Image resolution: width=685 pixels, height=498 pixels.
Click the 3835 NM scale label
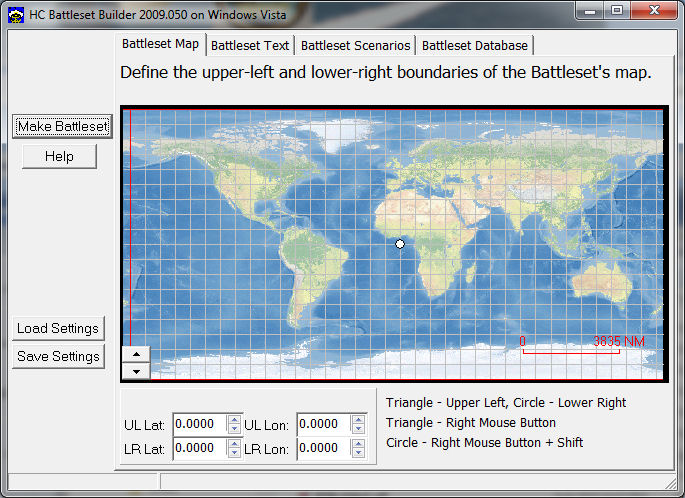click(619, 341)
